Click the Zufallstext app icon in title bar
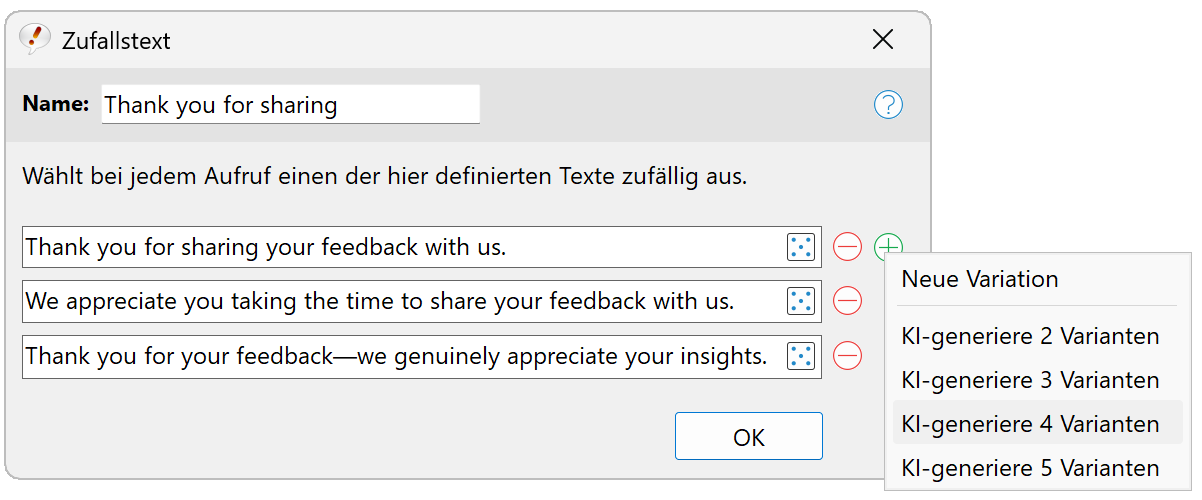This screenshot has width=1202, height=500. [34, 39]
